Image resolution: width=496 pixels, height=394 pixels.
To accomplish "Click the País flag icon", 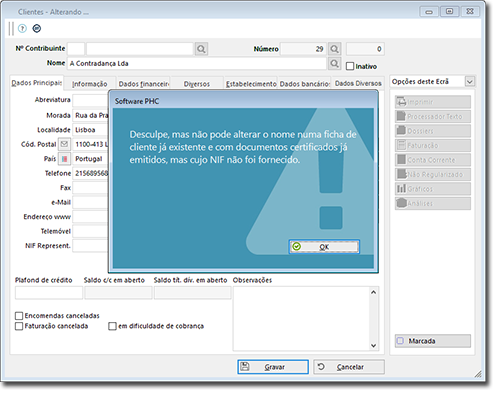I will 64,159.
